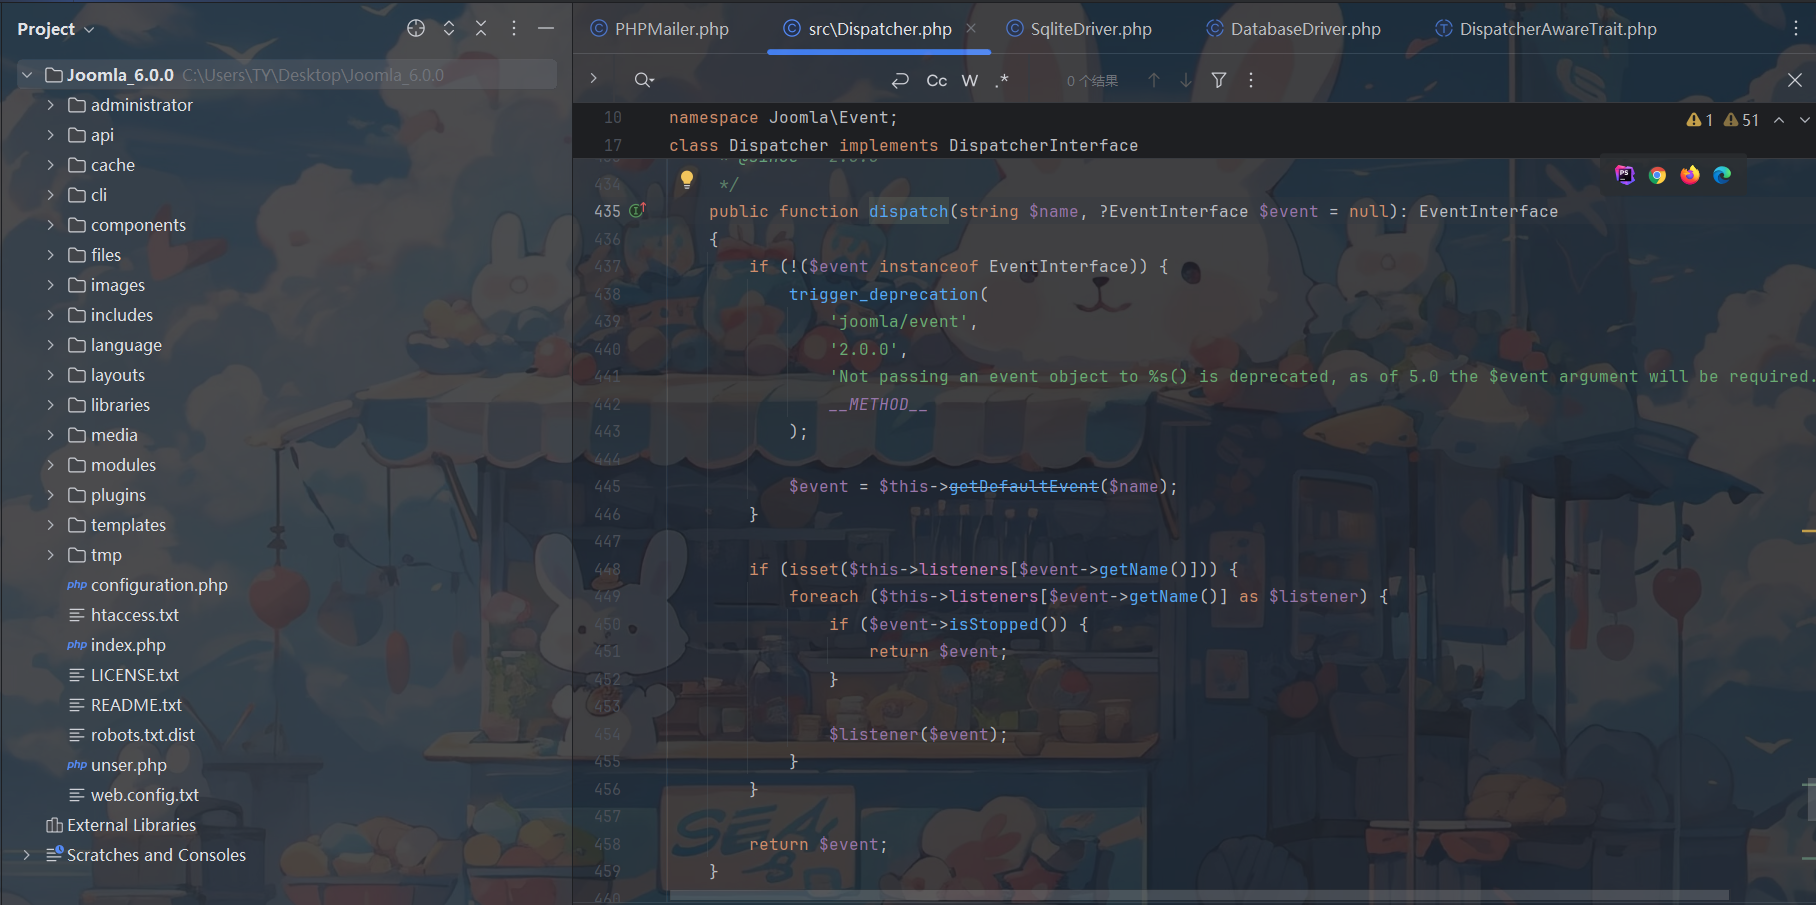Toggle whole words (W) search option
This screenshot has height=905, width=1816.
(970, 80)
